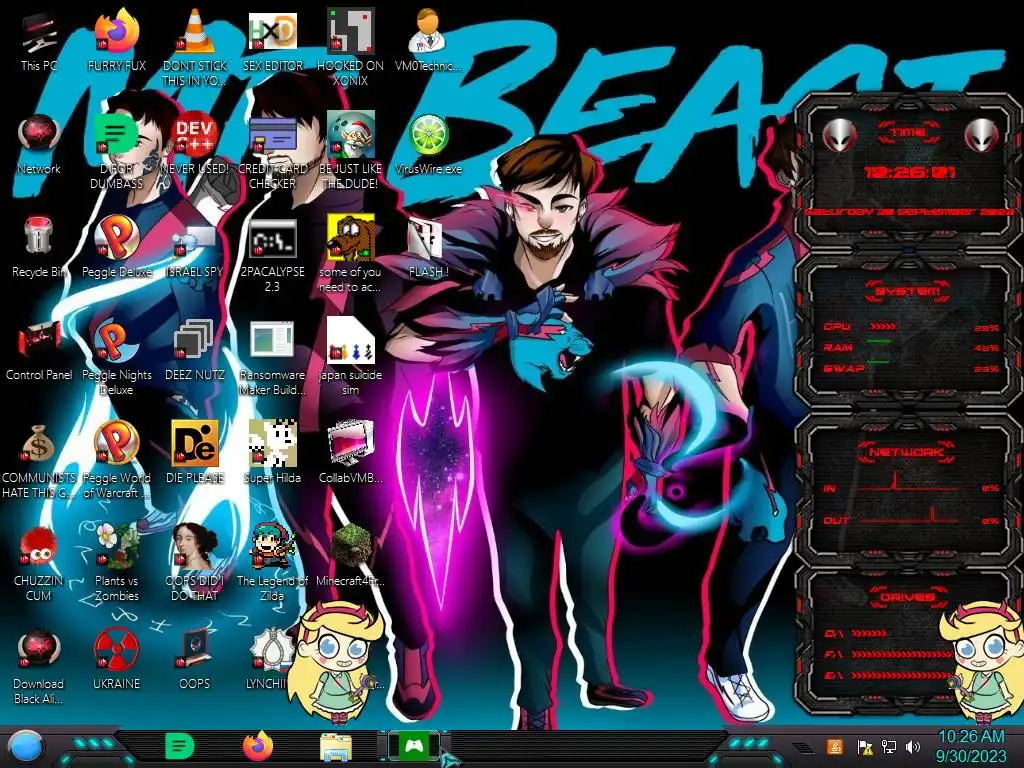This screenshot has width=1024, height=768.
Task: Open COMMUNISTS HATE THIS G... money bag icon
Action: 39,461
